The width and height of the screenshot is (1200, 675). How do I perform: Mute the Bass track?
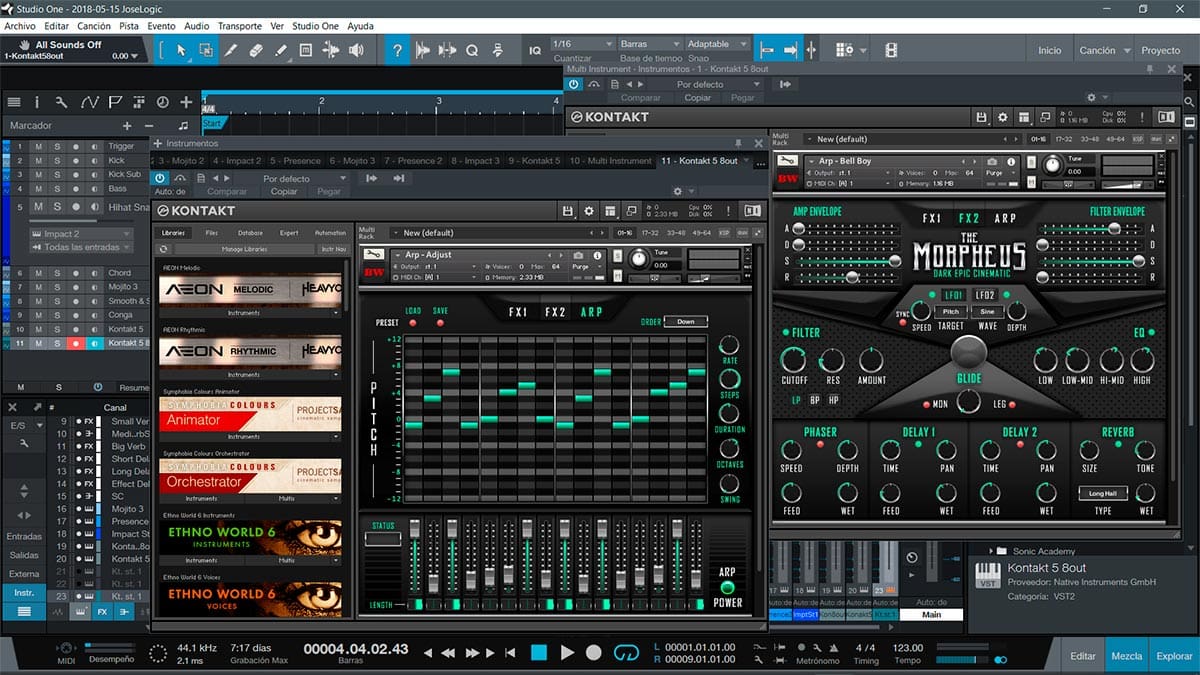[38, 188]
